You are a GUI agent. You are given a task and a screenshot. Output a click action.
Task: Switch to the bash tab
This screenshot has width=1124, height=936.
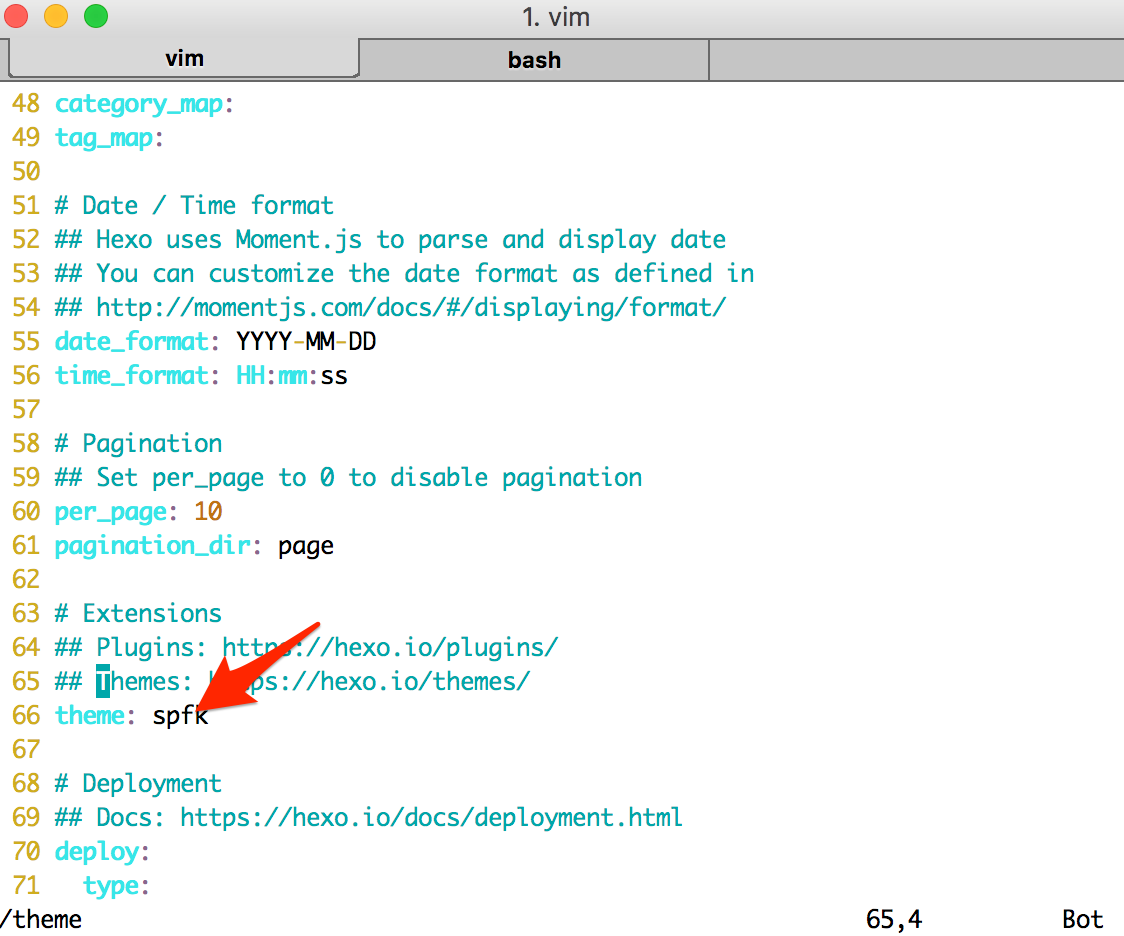(534, 60)
